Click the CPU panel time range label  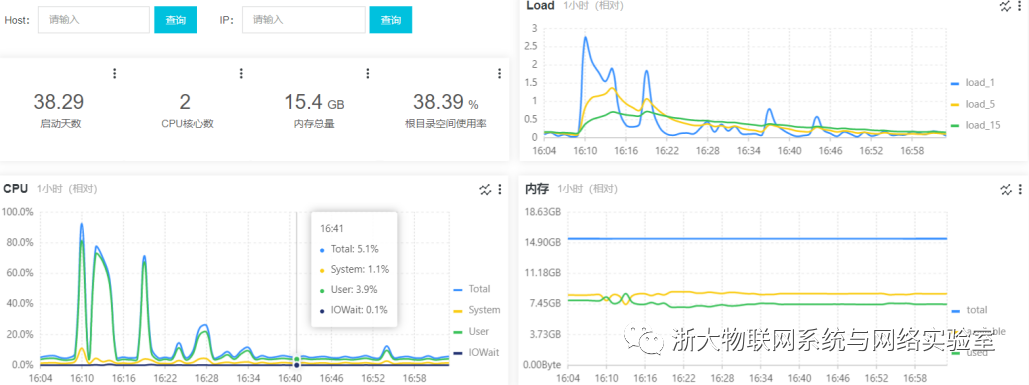coord(68,189)
